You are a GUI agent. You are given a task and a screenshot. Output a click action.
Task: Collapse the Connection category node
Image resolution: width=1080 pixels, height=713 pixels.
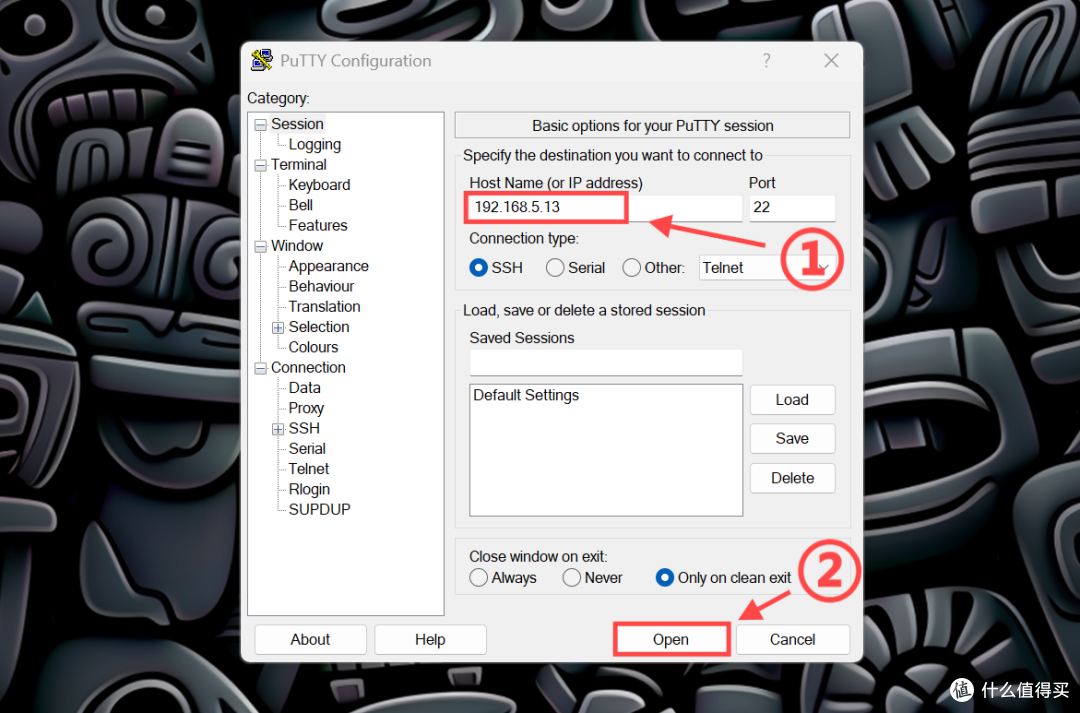260,369
